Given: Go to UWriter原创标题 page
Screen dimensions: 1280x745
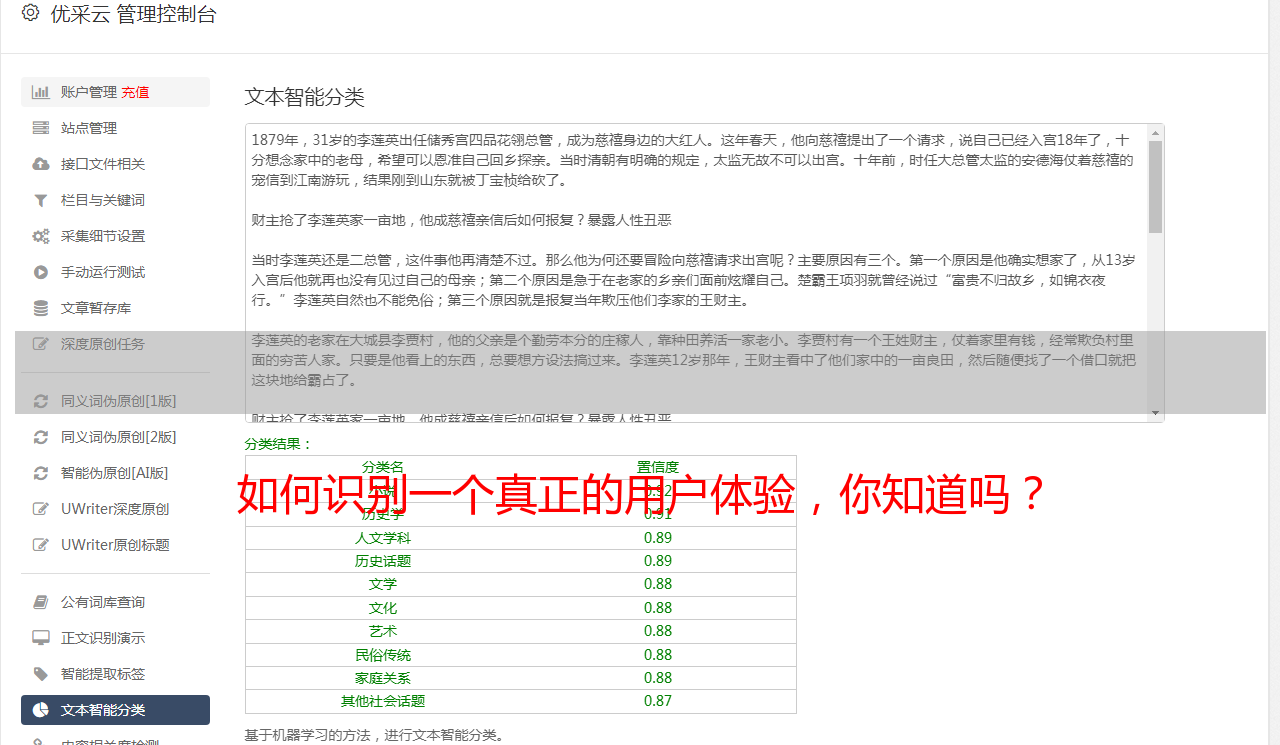Looking at the screenshot, I should 115,545.
